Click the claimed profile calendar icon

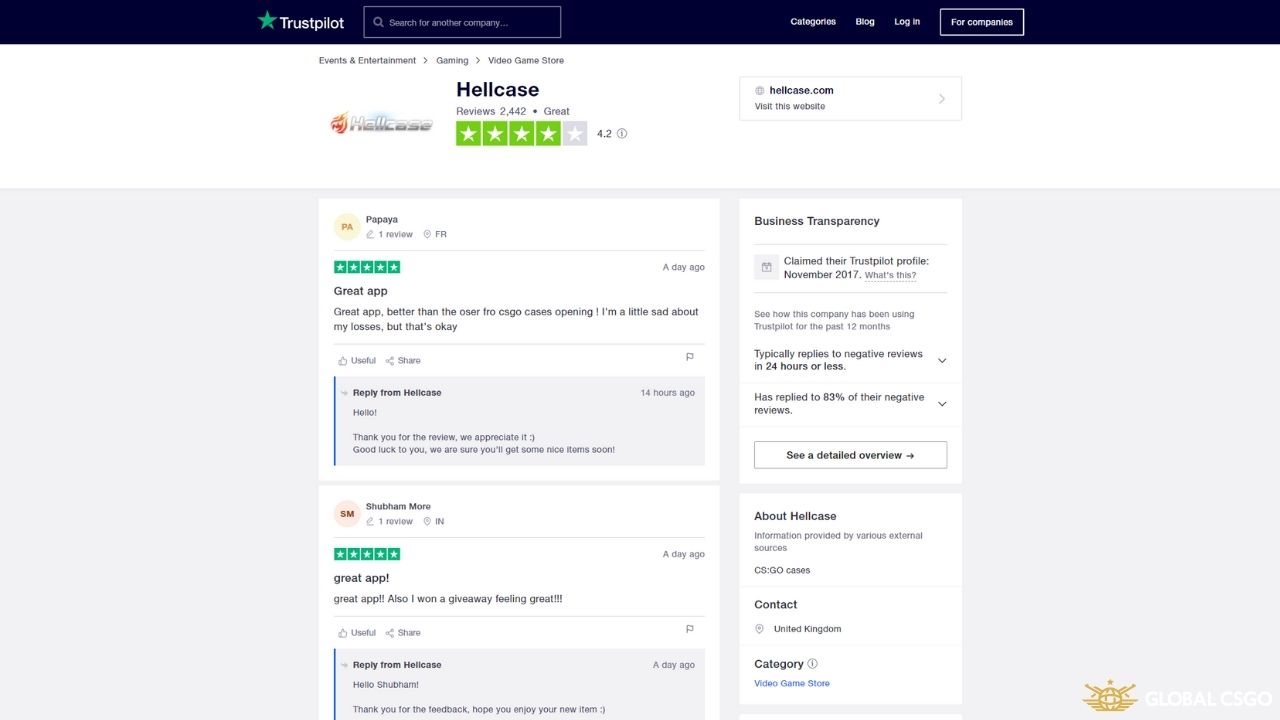[x=767, y=267]
